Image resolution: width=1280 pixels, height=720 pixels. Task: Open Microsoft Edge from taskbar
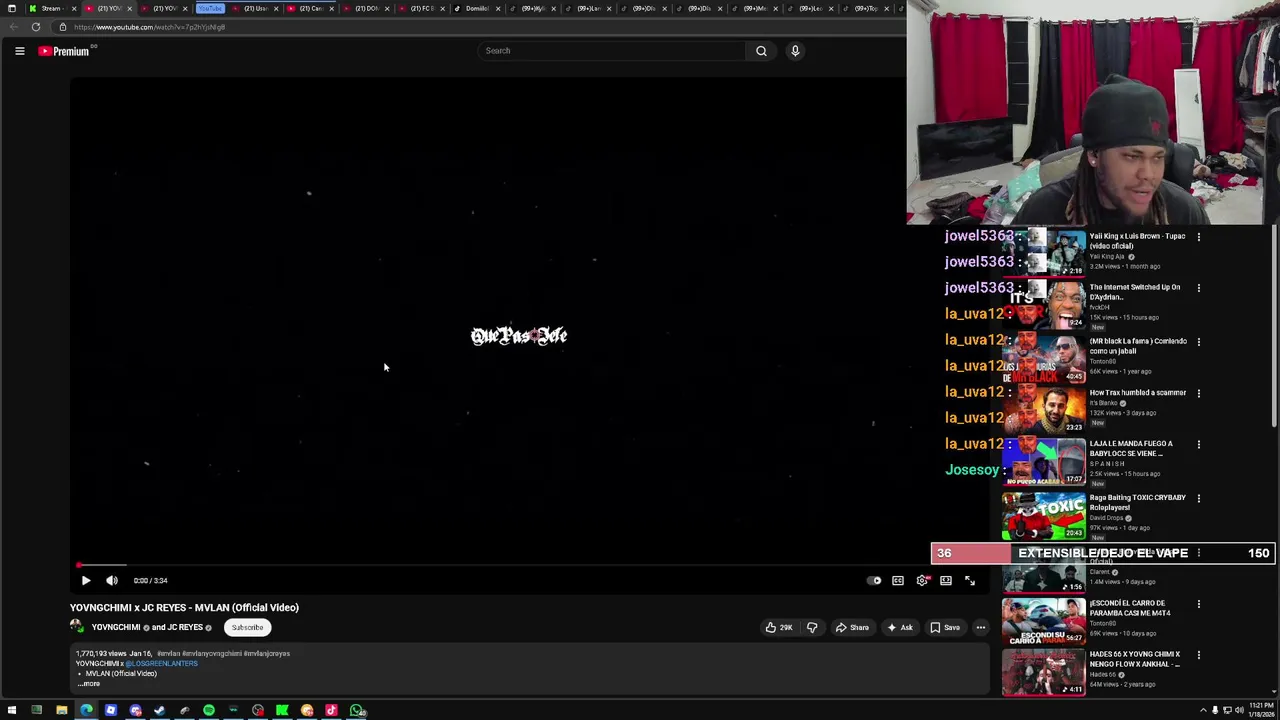(x=87, y=711)
